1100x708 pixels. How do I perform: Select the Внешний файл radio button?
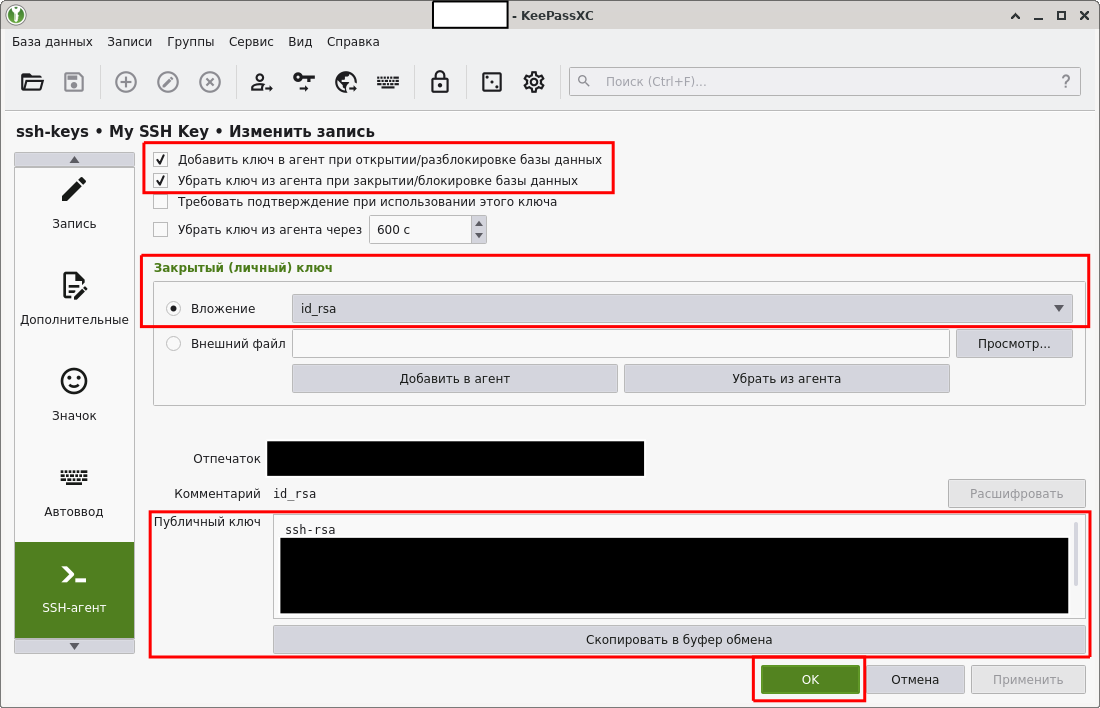tap(174, 344)
